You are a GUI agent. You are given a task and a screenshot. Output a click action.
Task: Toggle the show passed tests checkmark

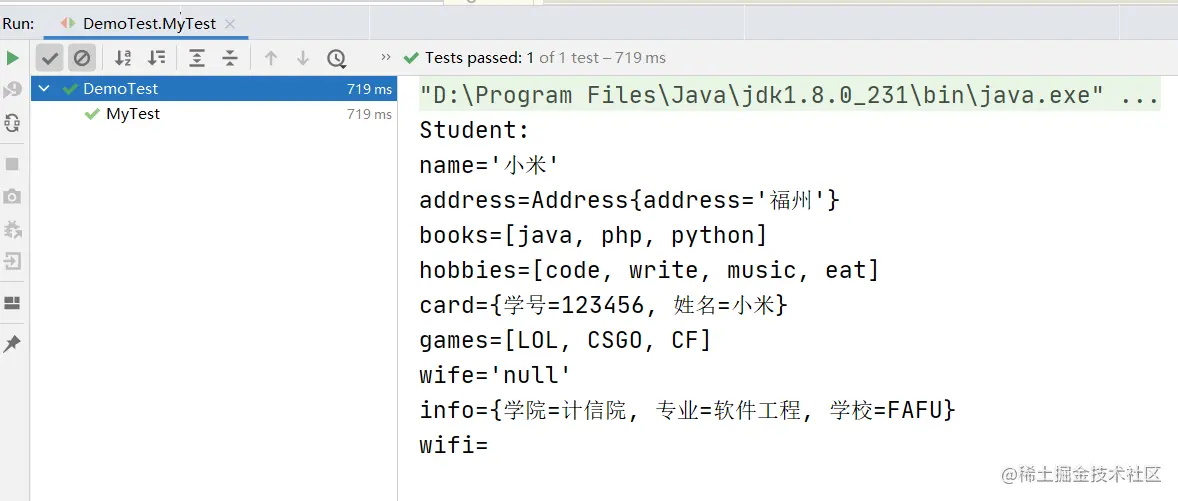(50, 58)
